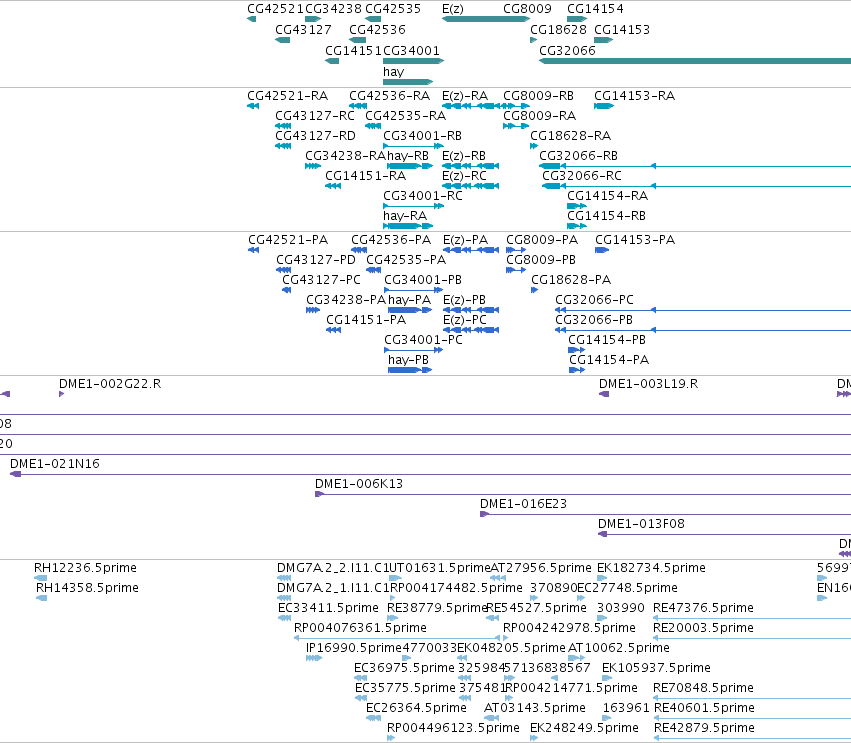Click the CG42521 gene label
This screenshot has width=851, height=743.
click(x=275, y=9)
